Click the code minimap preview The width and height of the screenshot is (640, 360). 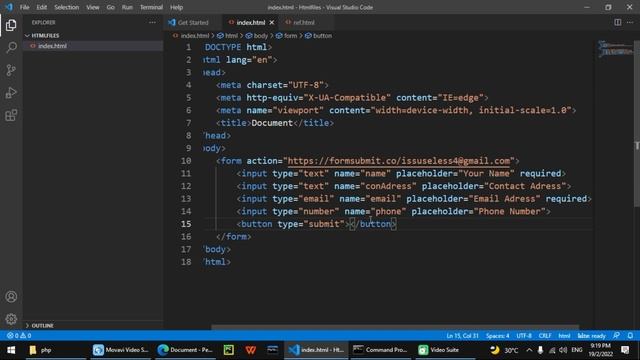tap(615, 49)
